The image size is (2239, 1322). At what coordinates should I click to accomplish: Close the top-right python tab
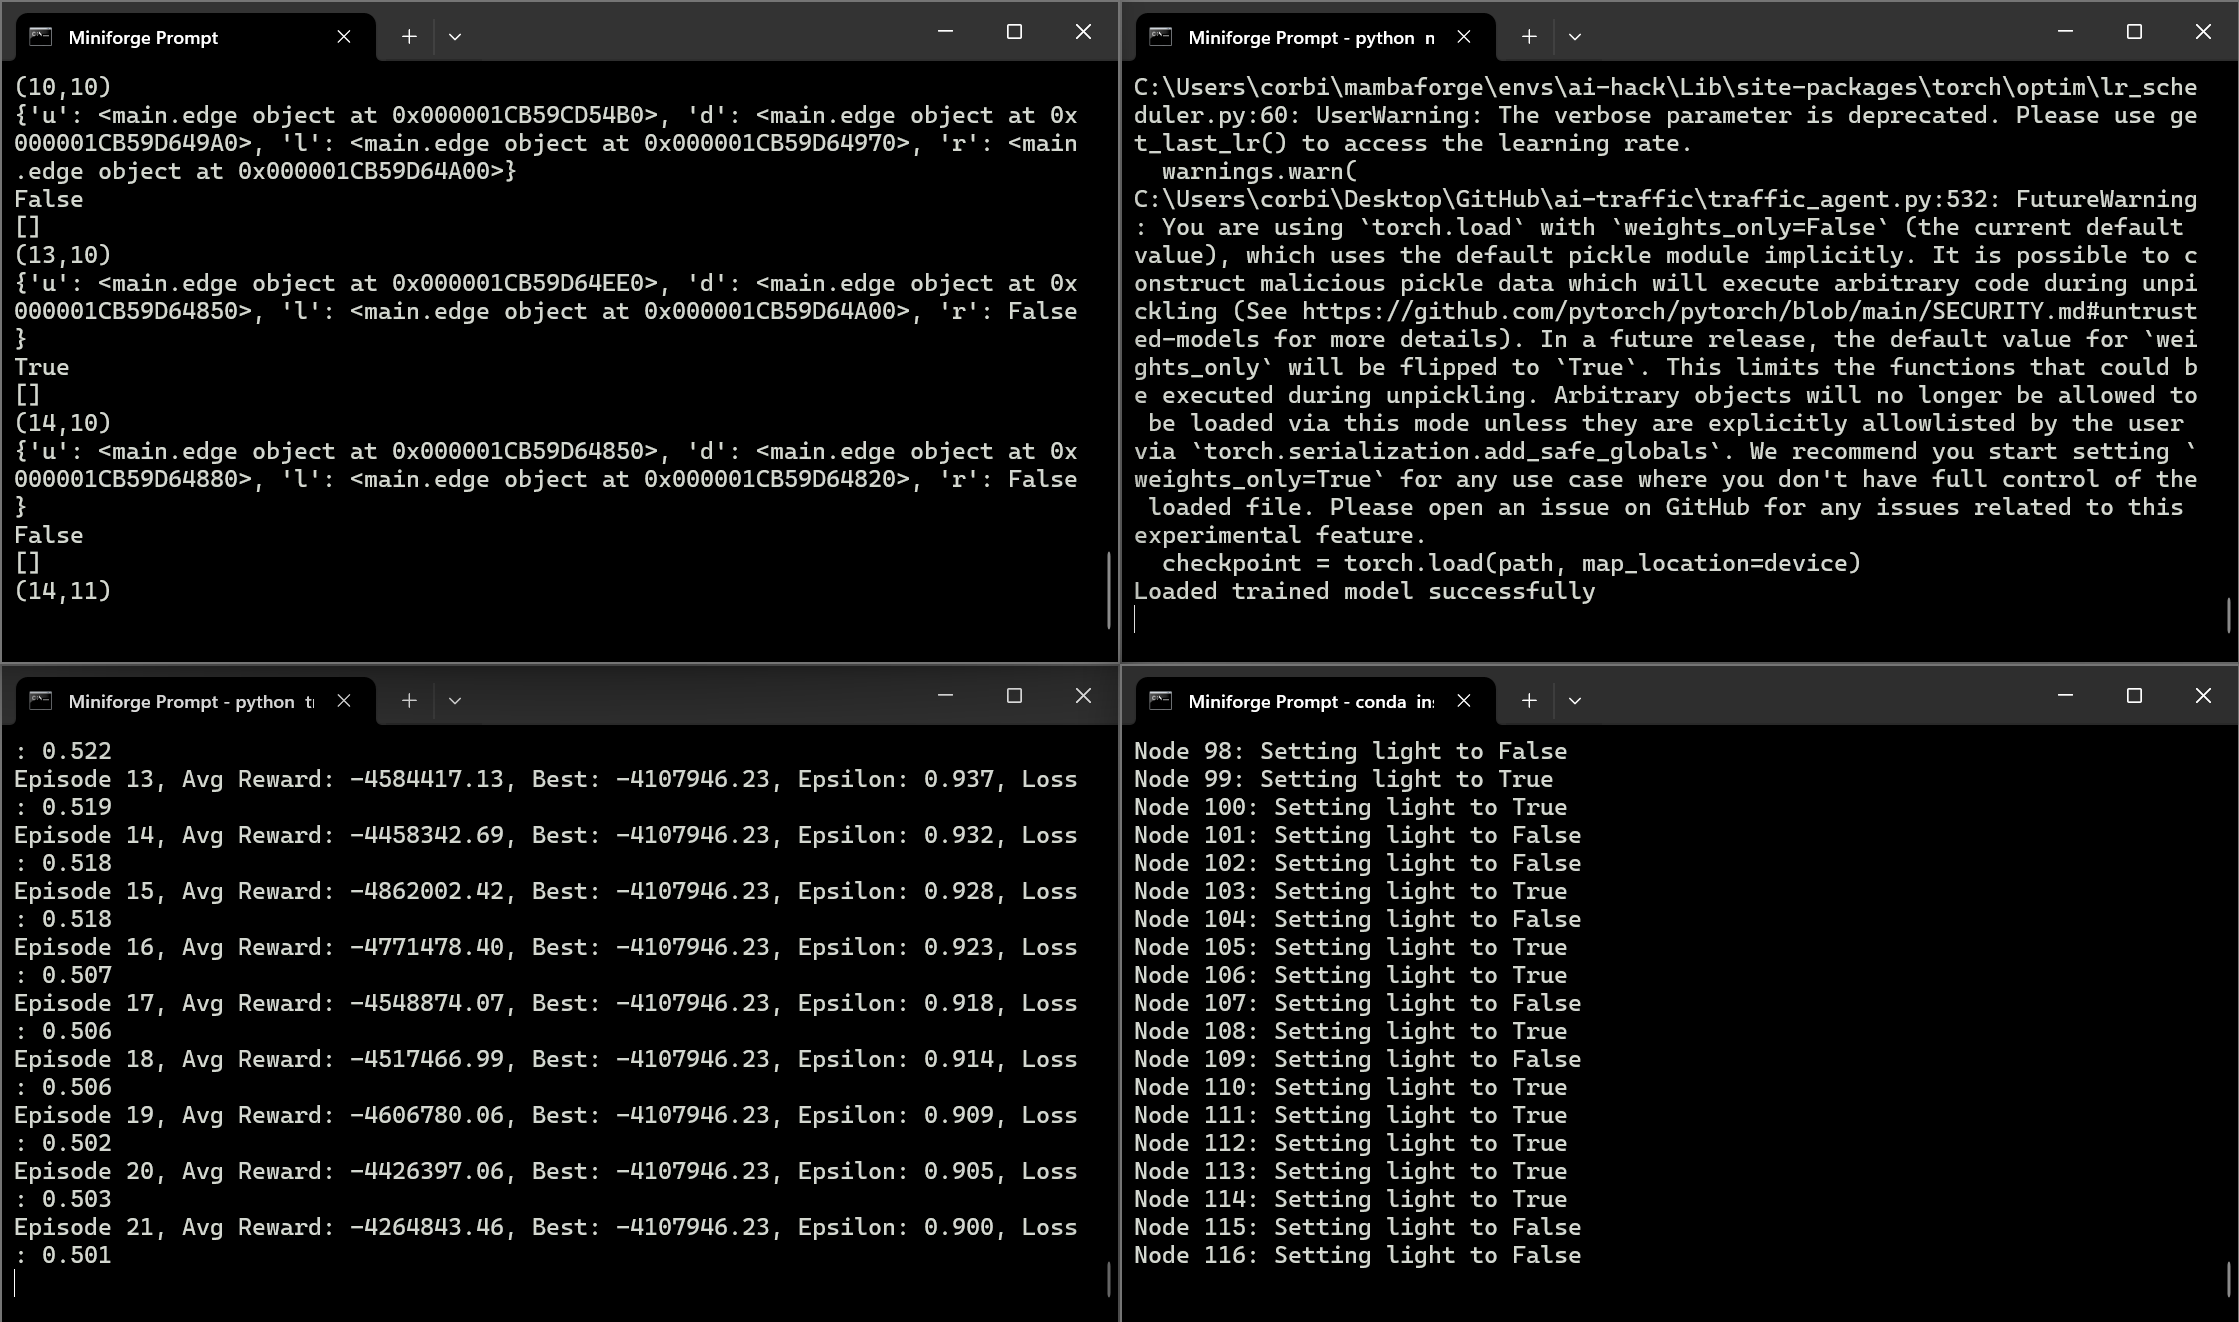pyautogui.click(x=1464, y=37)
